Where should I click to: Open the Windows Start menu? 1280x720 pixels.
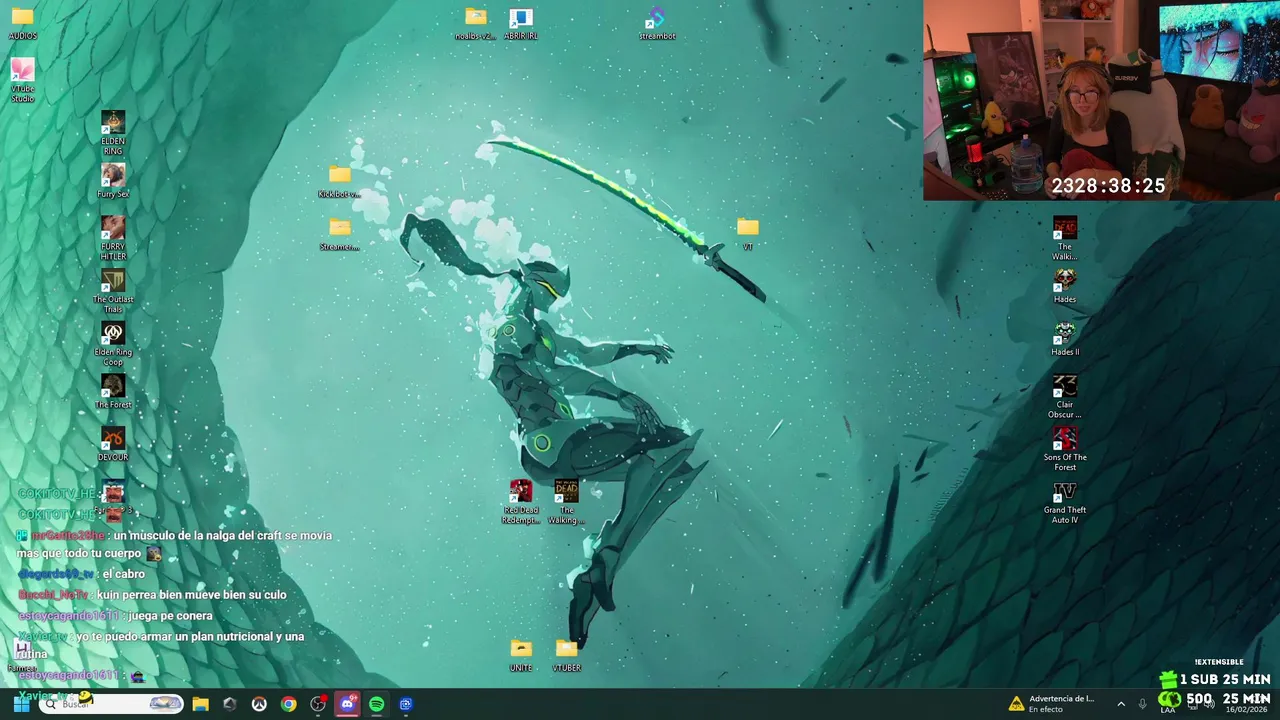pos(21,704)
